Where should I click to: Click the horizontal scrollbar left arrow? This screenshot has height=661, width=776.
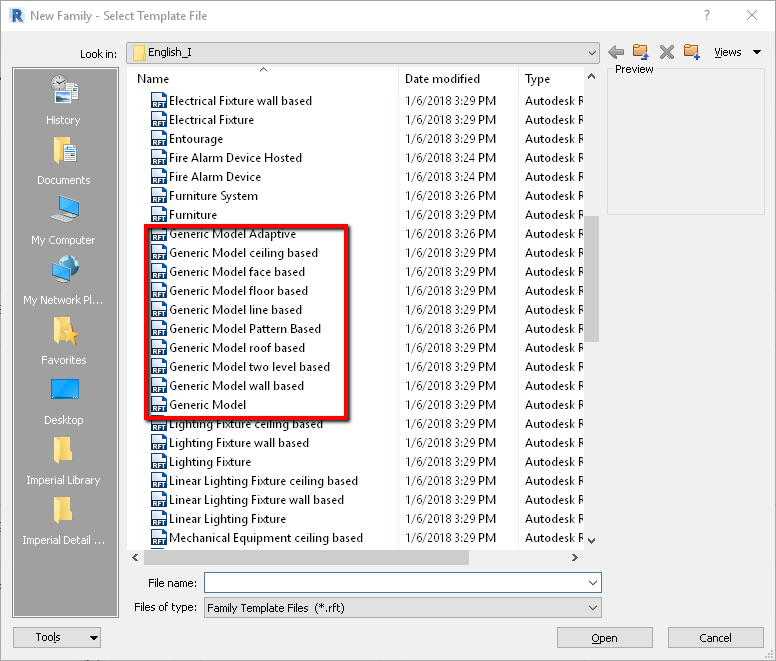(136, 558)
